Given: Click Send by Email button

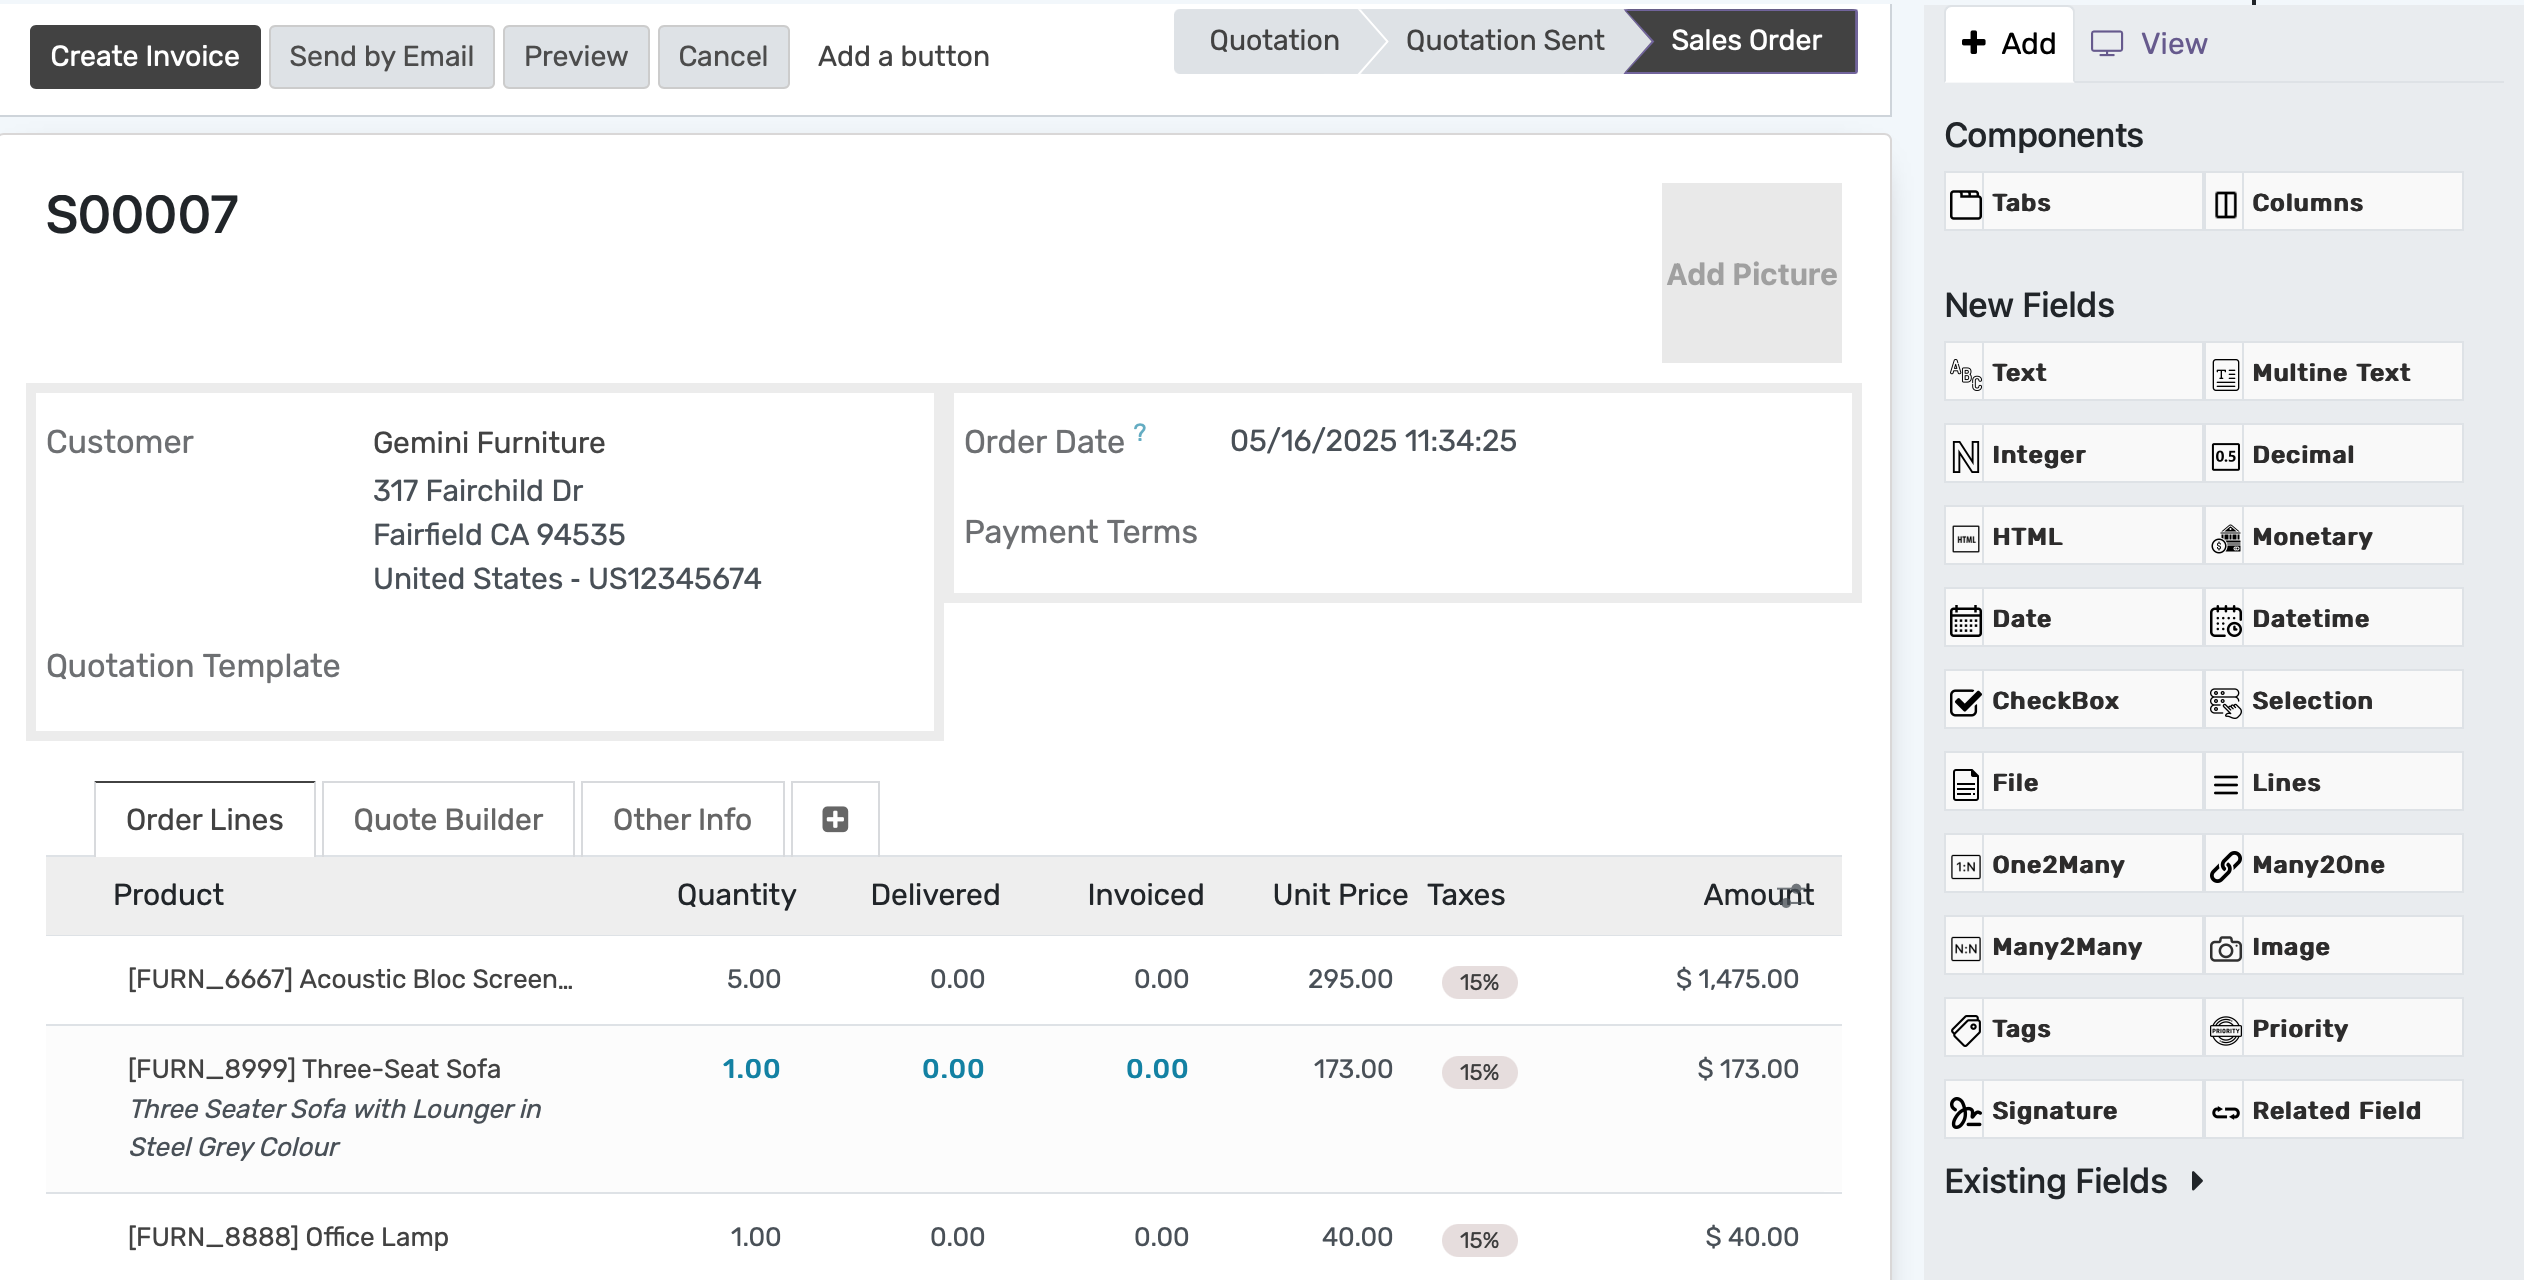Looking at the screenshot, I should (x=381, y=56).
